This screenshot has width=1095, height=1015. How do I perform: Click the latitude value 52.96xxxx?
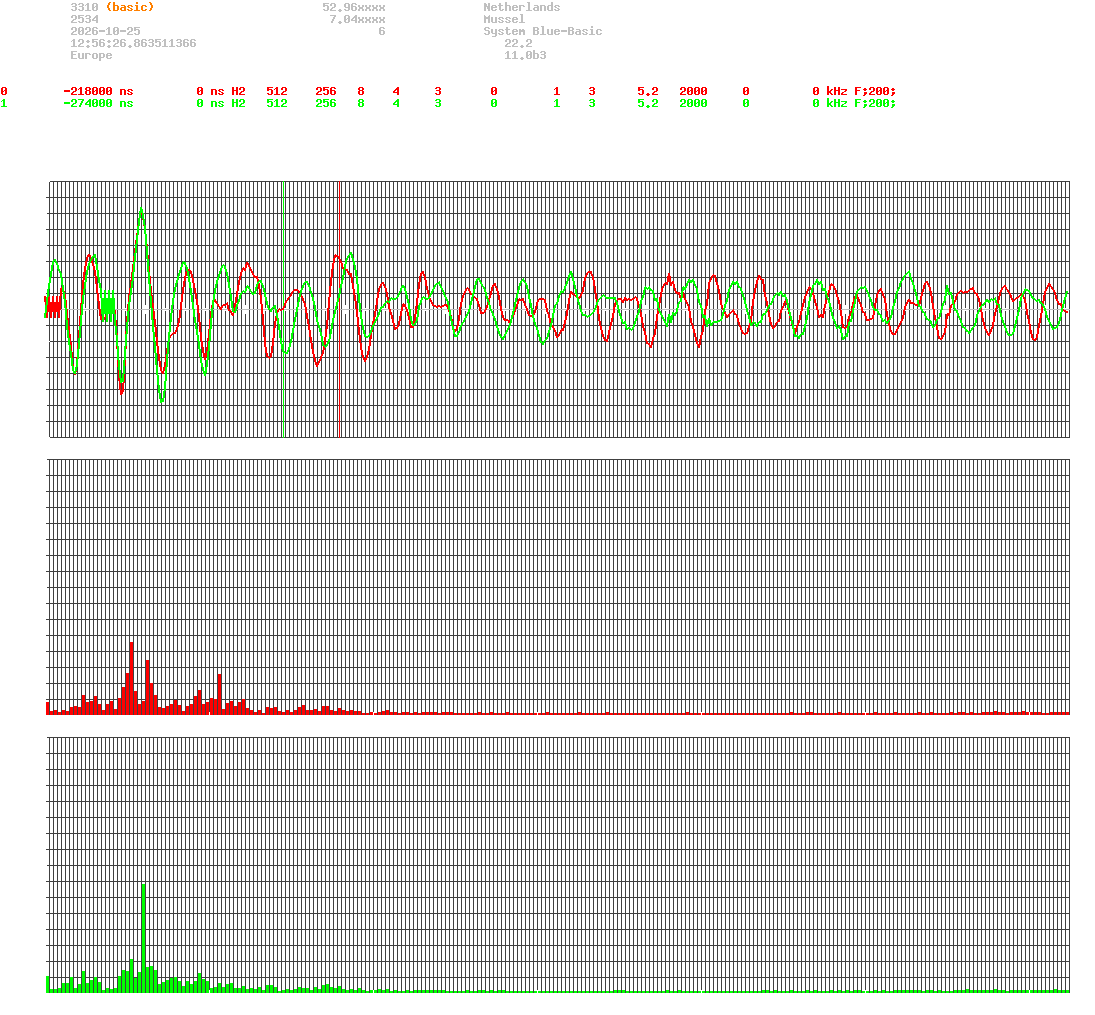coord(353,7)
